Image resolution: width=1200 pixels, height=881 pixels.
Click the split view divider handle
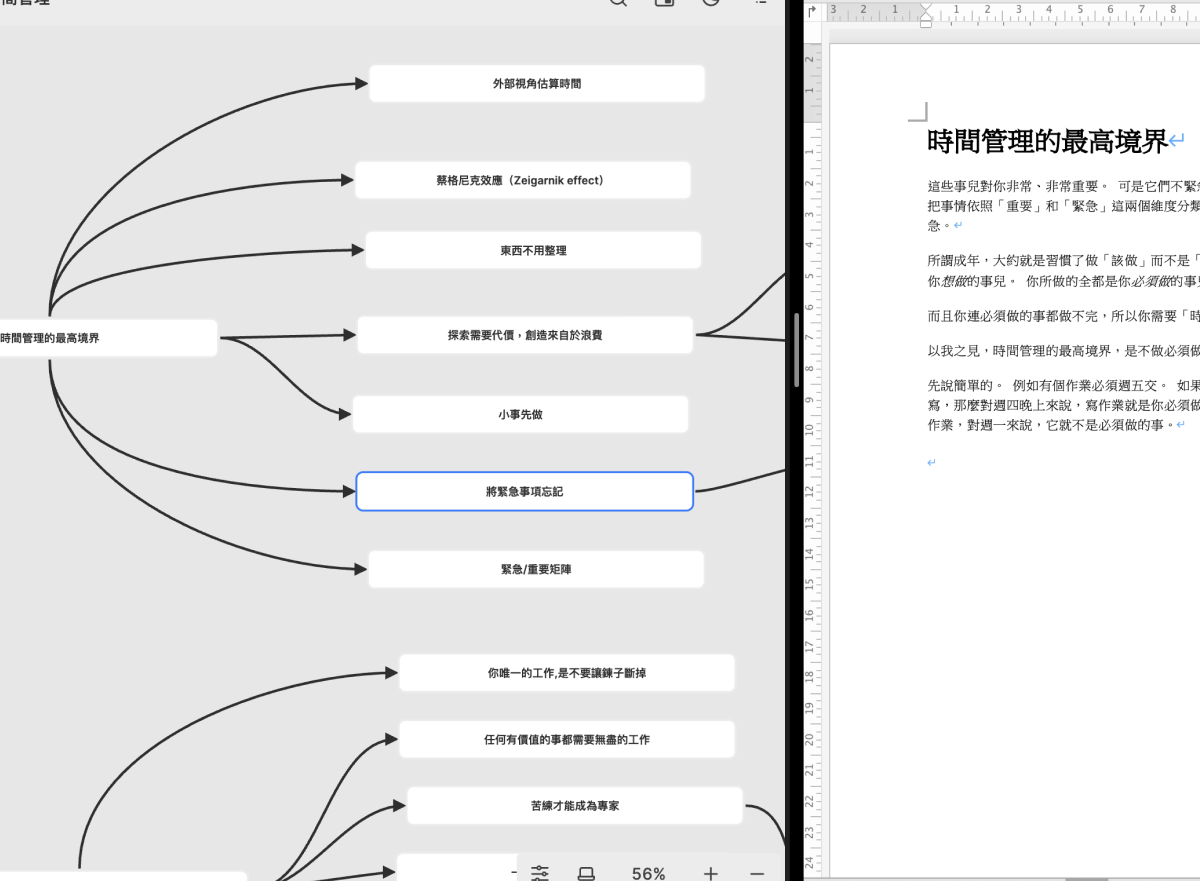click(x=796, y=350)
